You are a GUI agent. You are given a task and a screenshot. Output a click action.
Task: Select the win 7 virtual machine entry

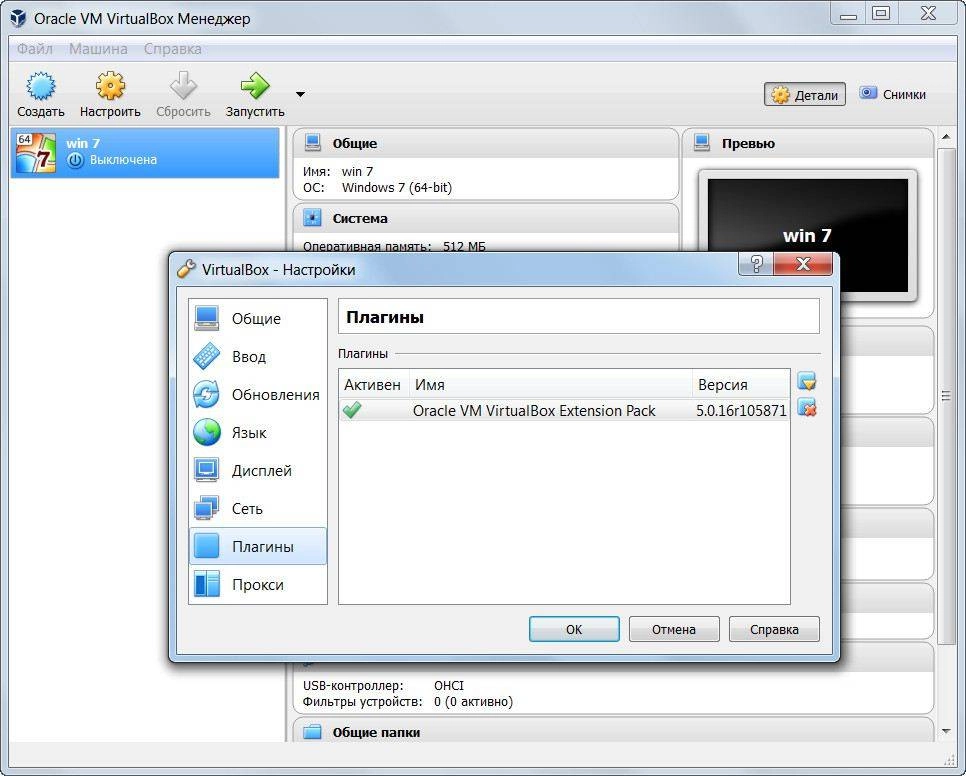(145, 153)
